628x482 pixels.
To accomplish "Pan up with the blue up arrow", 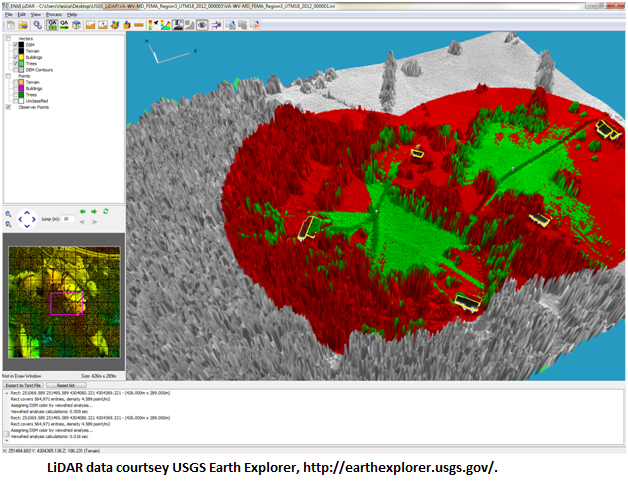I will tap(27, 213).
